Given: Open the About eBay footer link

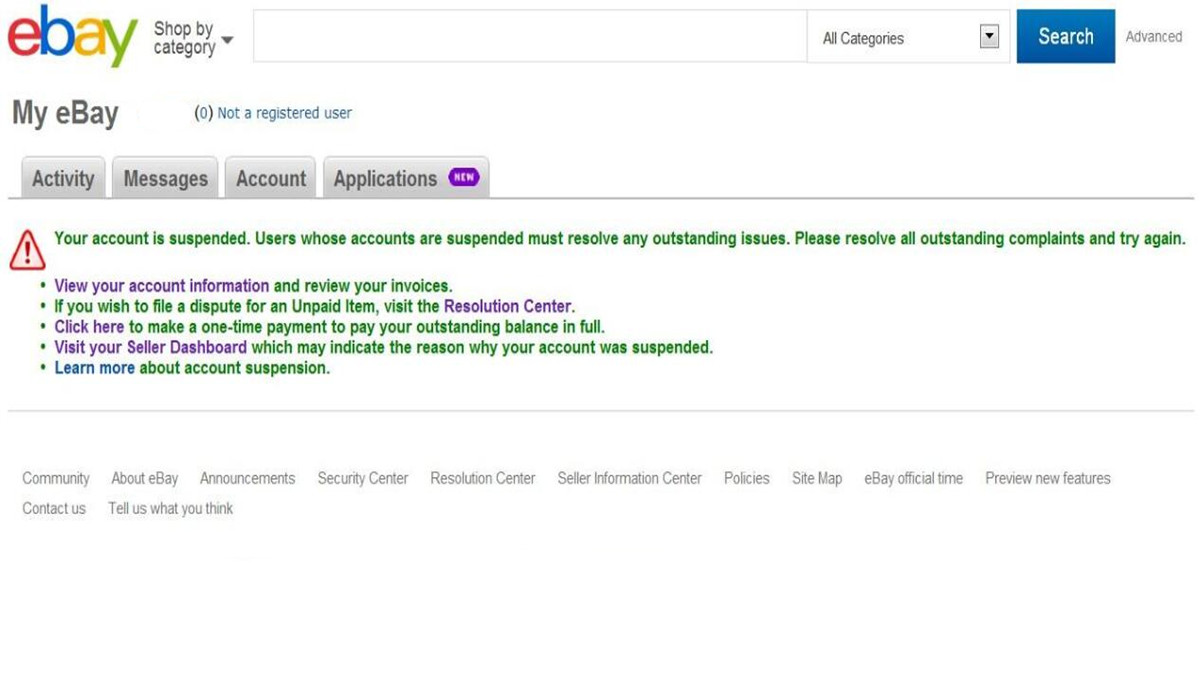Looking at the screenshot, I should 145,479.
